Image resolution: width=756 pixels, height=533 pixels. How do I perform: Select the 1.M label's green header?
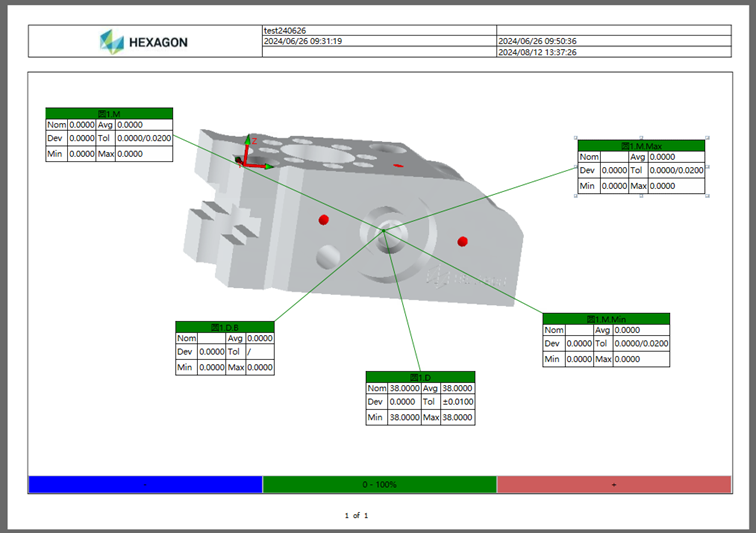pos(109,113)
